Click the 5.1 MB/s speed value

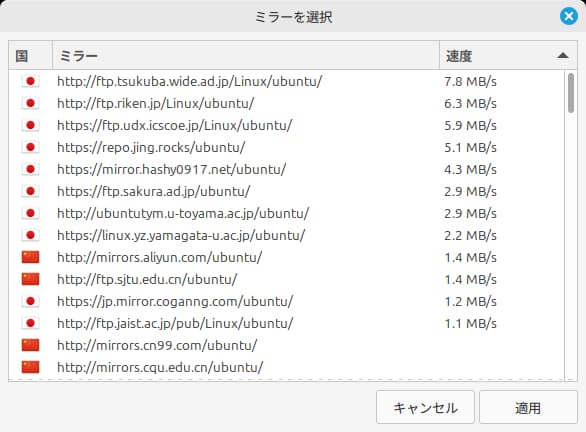click(470, 148)
